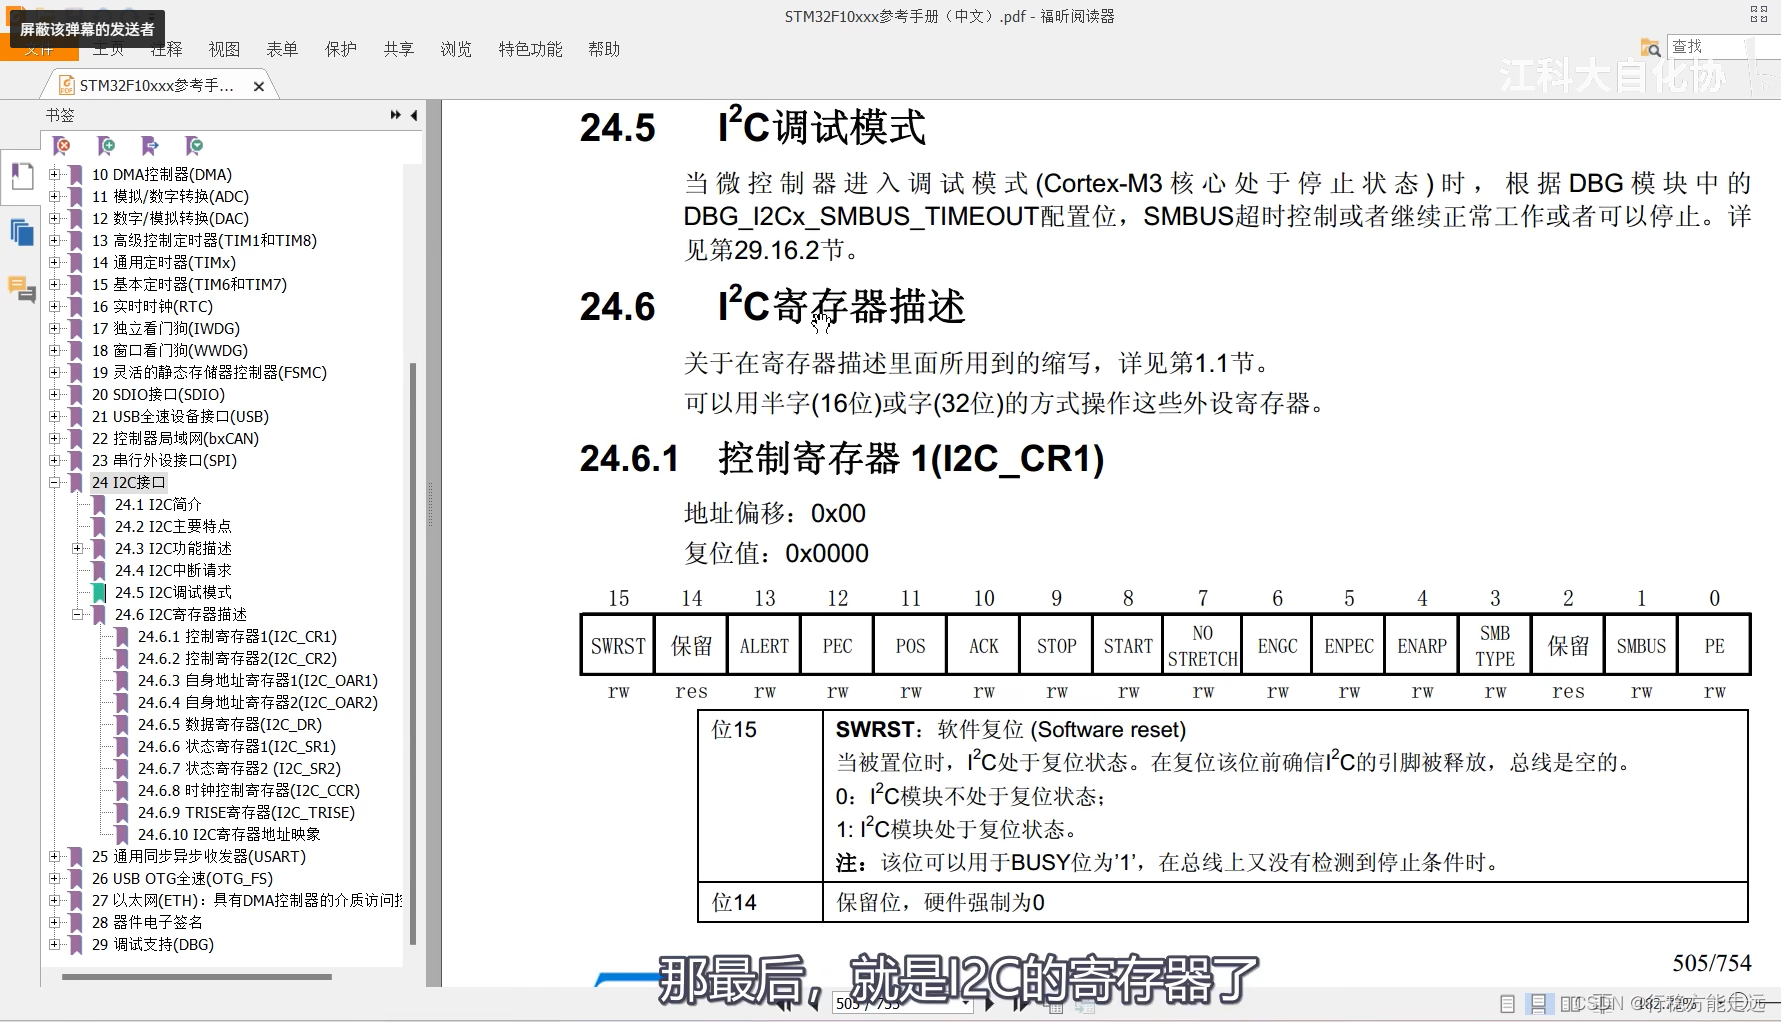Expand the 23 串行外设接口(SPI) bookmark
1781x1022 pixels.
(55, 460)
